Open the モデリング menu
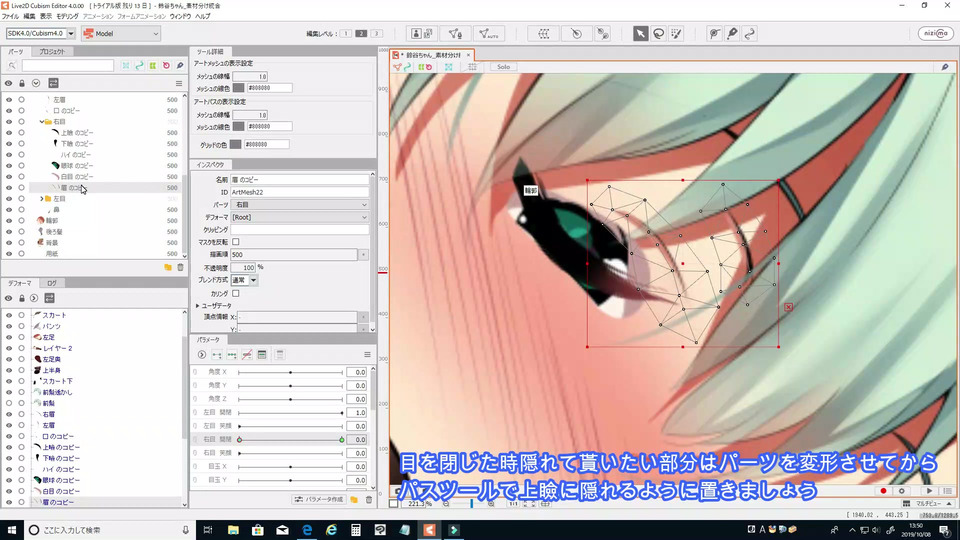 67,17
